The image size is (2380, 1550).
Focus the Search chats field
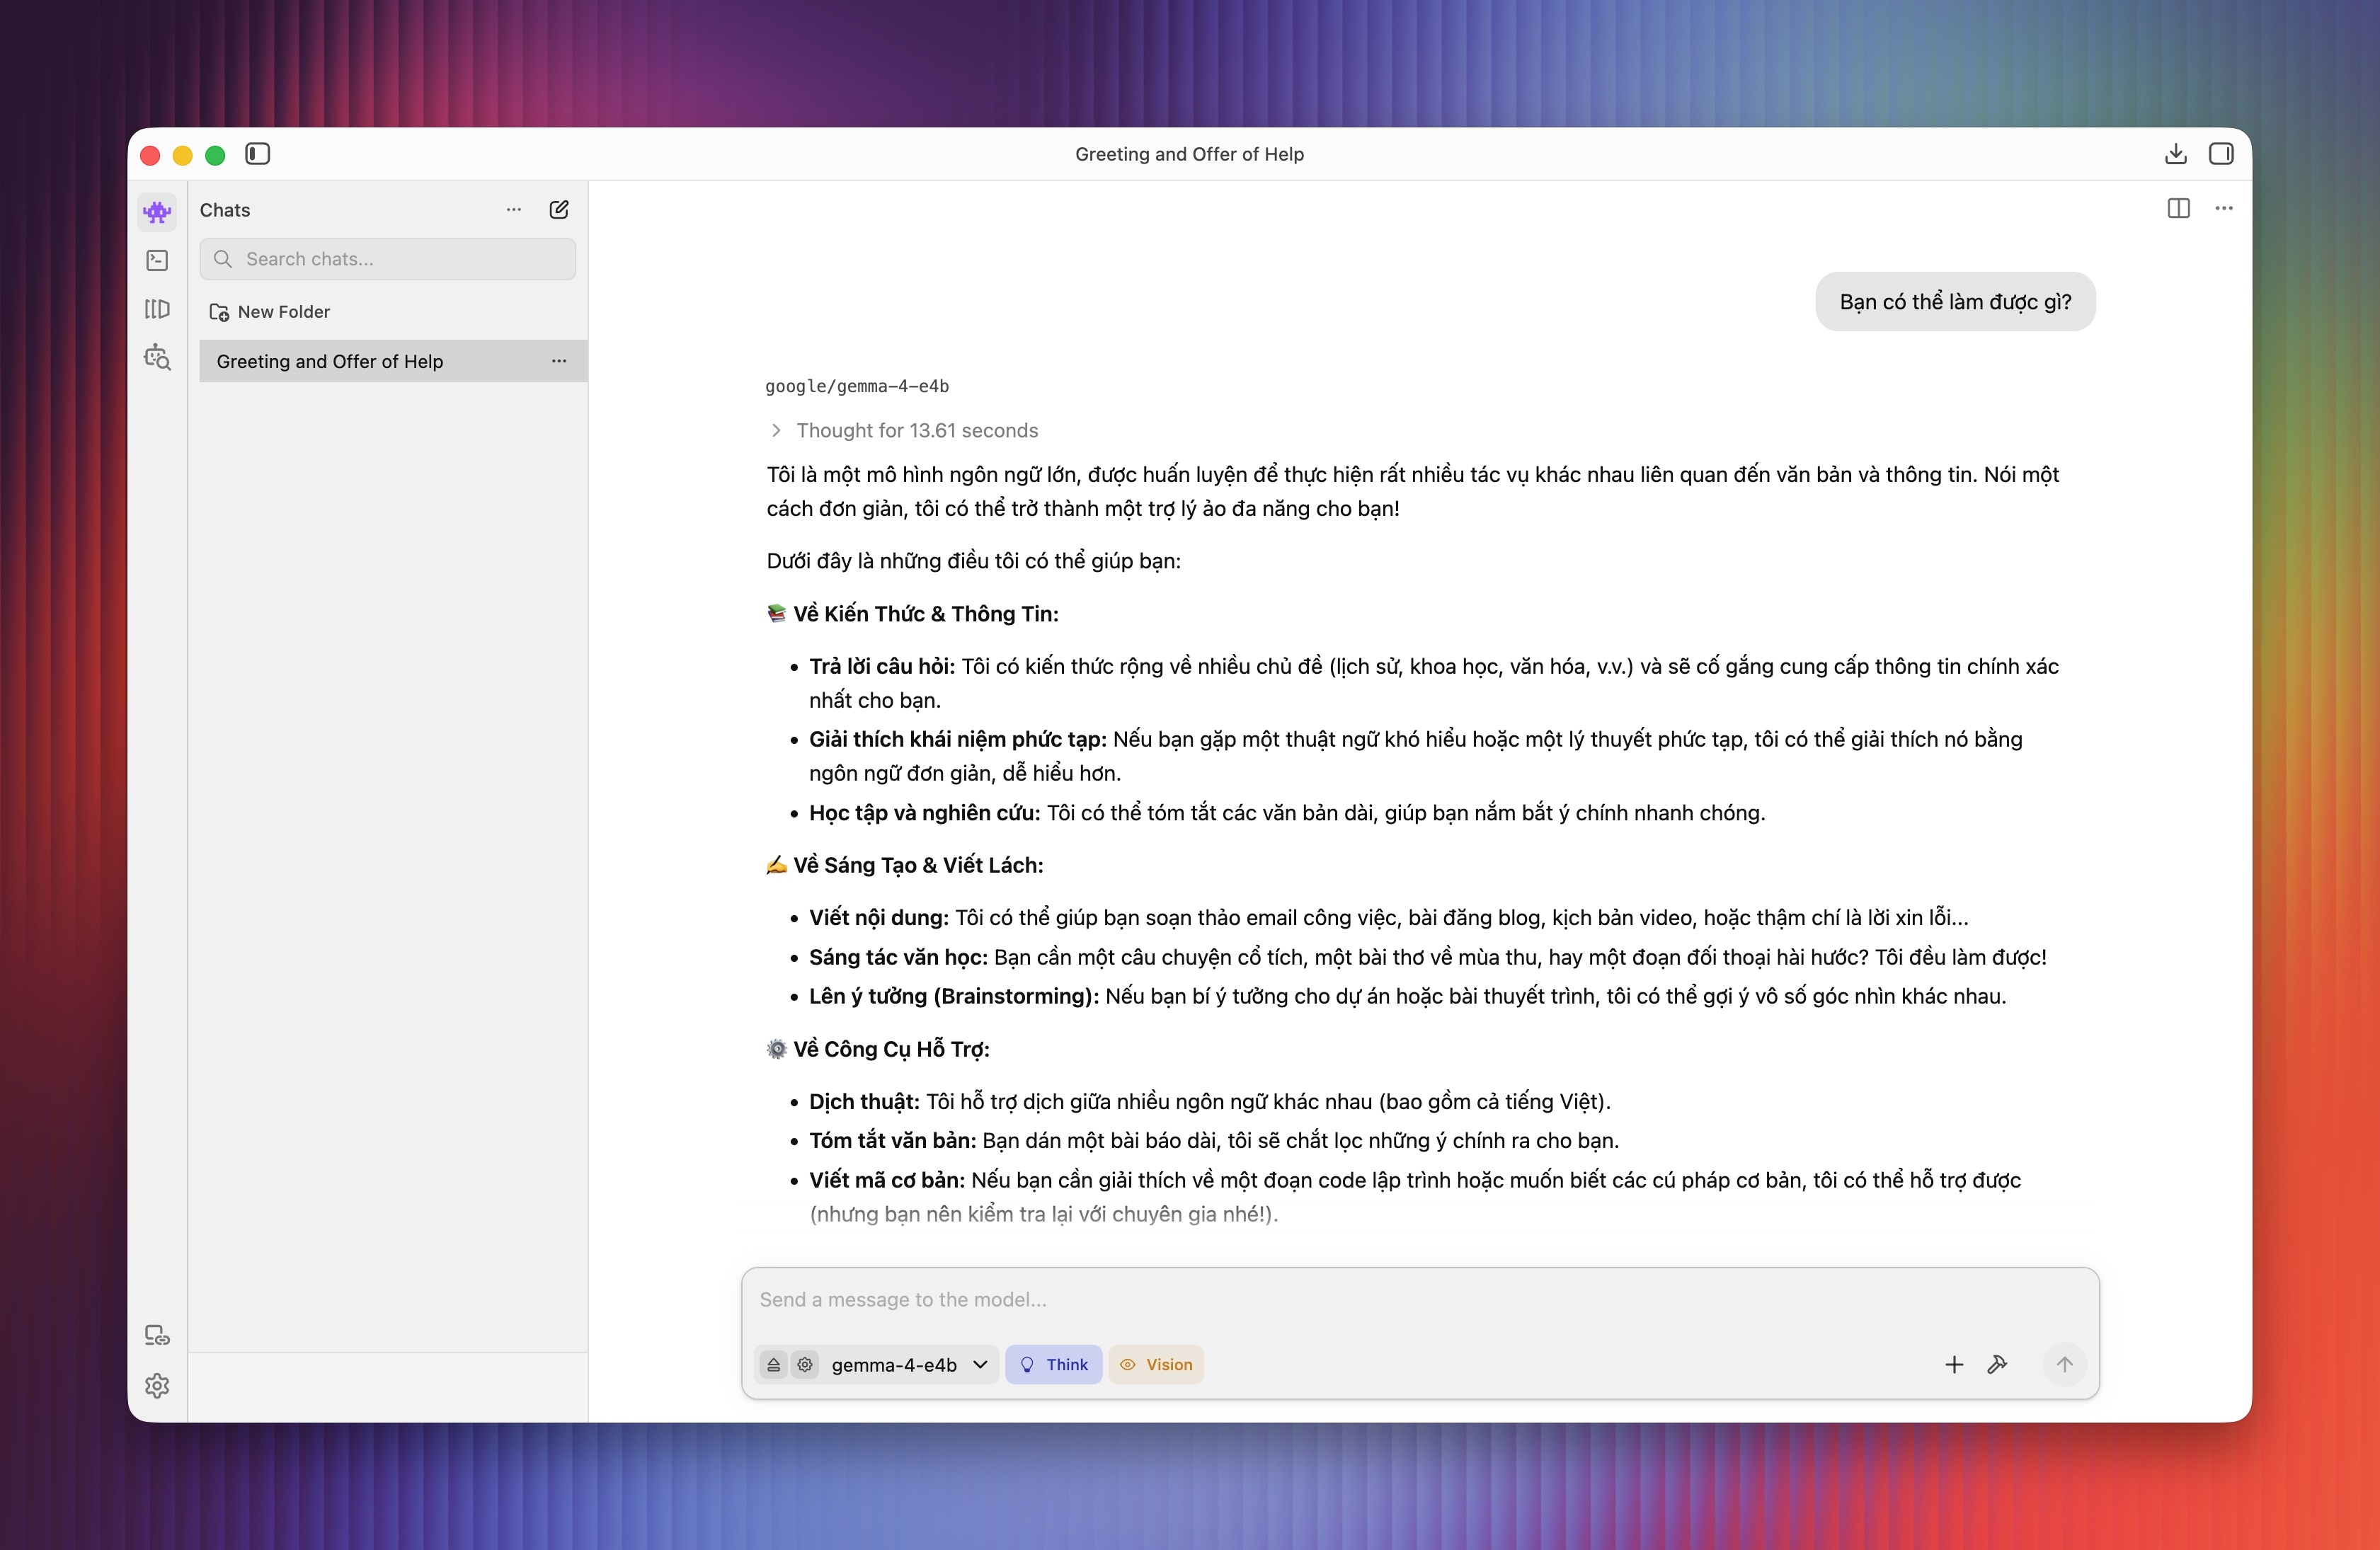pyautogui.click(x=388, y=259)
